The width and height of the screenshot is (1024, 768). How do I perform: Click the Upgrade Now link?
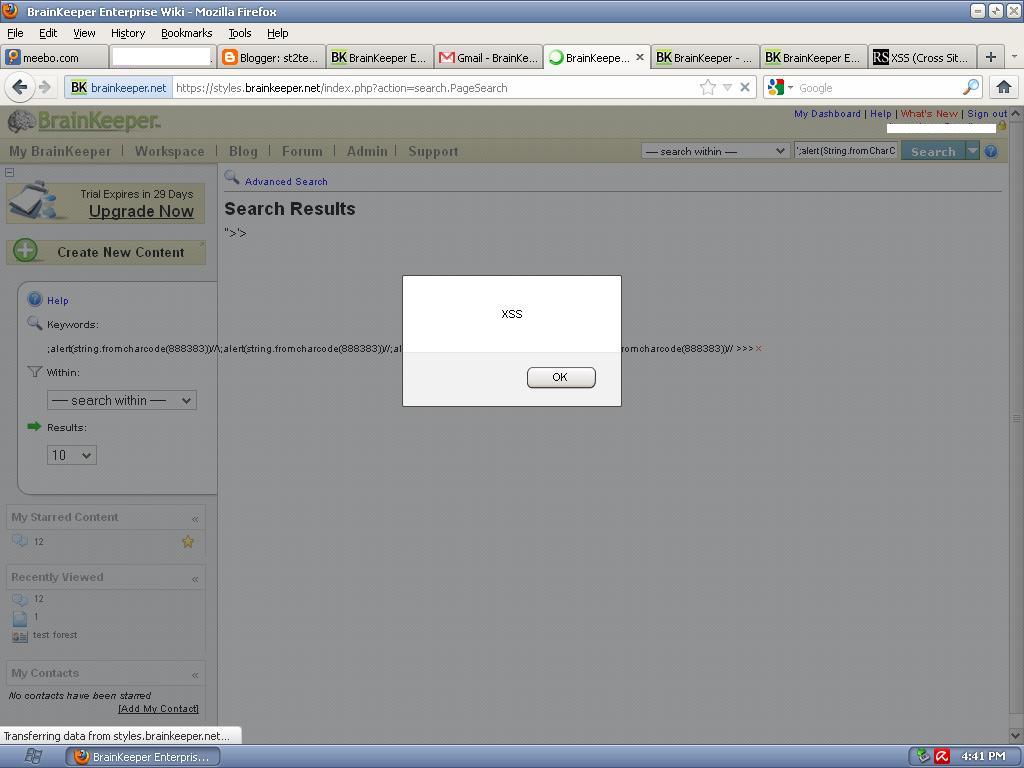141,212
